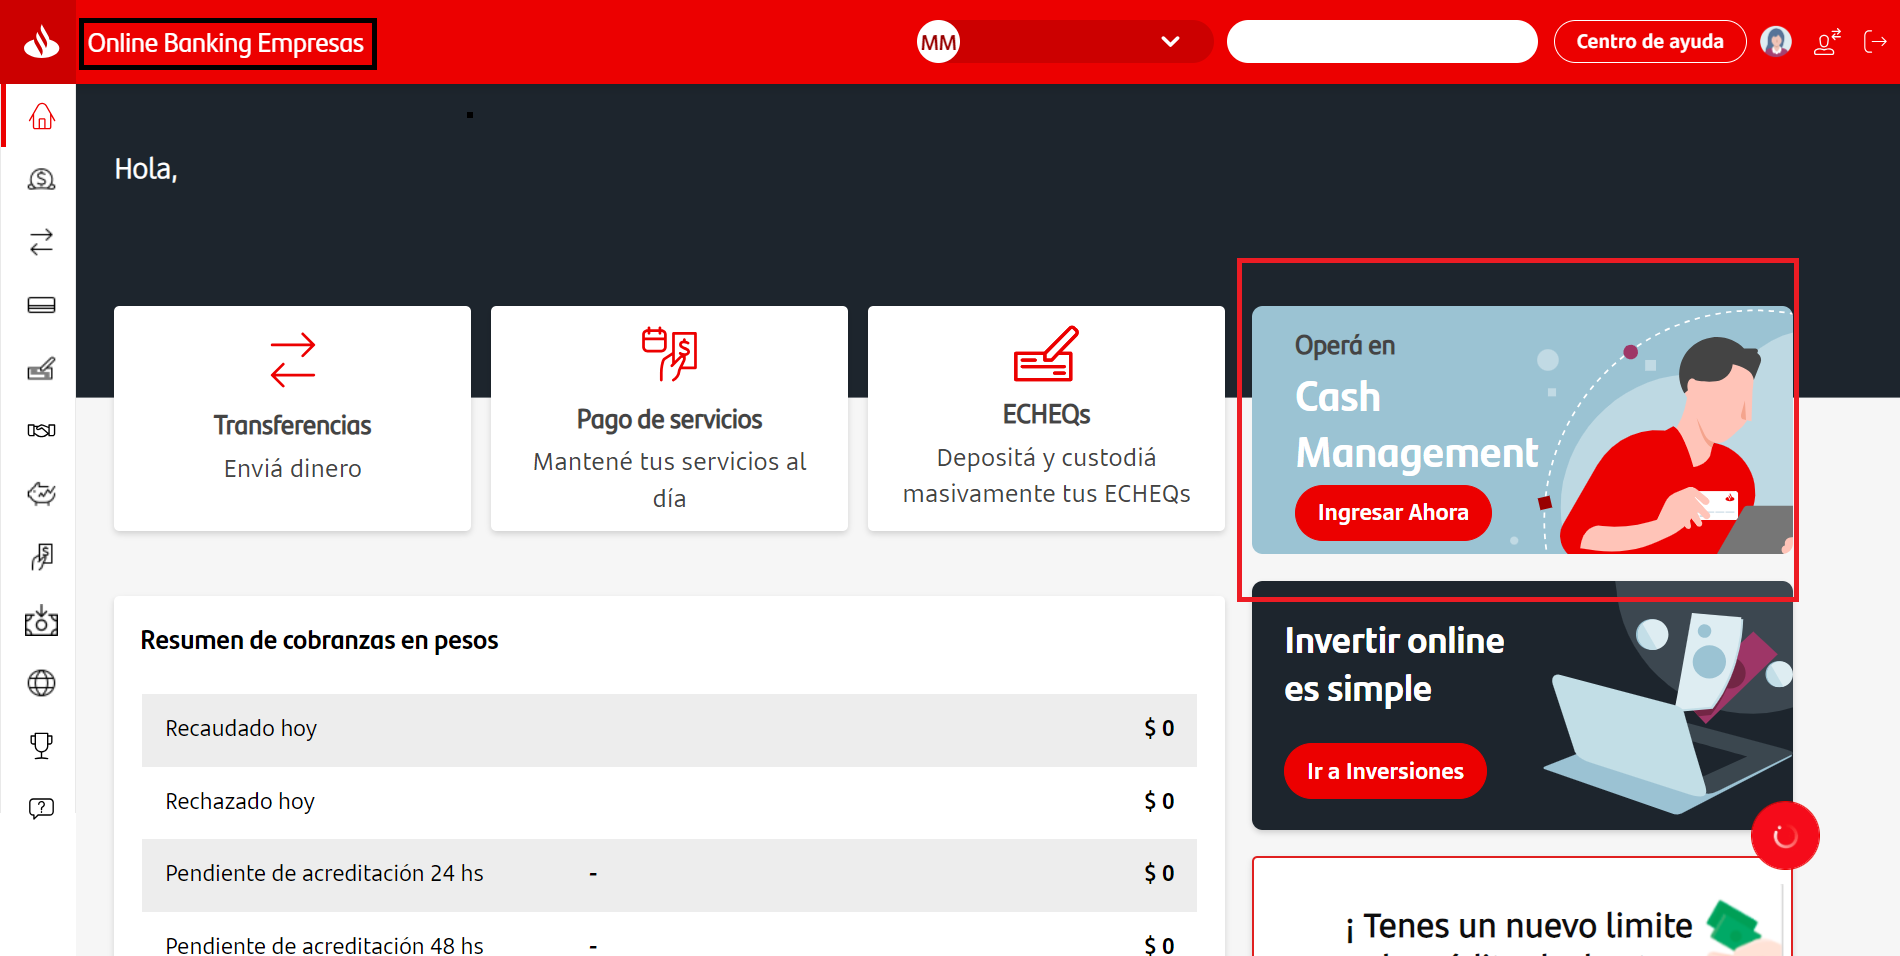Click Pendiente de acreditación 24 hs row
The width and height of the screenshot is (1900, 956).
(x=669, y=875)
